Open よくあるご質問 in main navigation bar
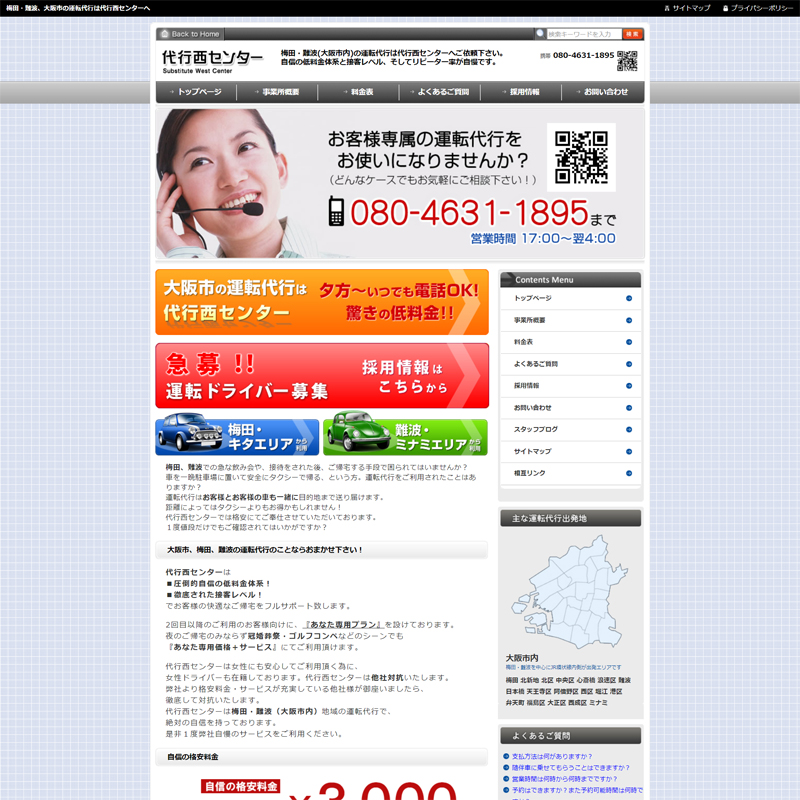Viewport: 800px width, 800px height. [439, 92]
